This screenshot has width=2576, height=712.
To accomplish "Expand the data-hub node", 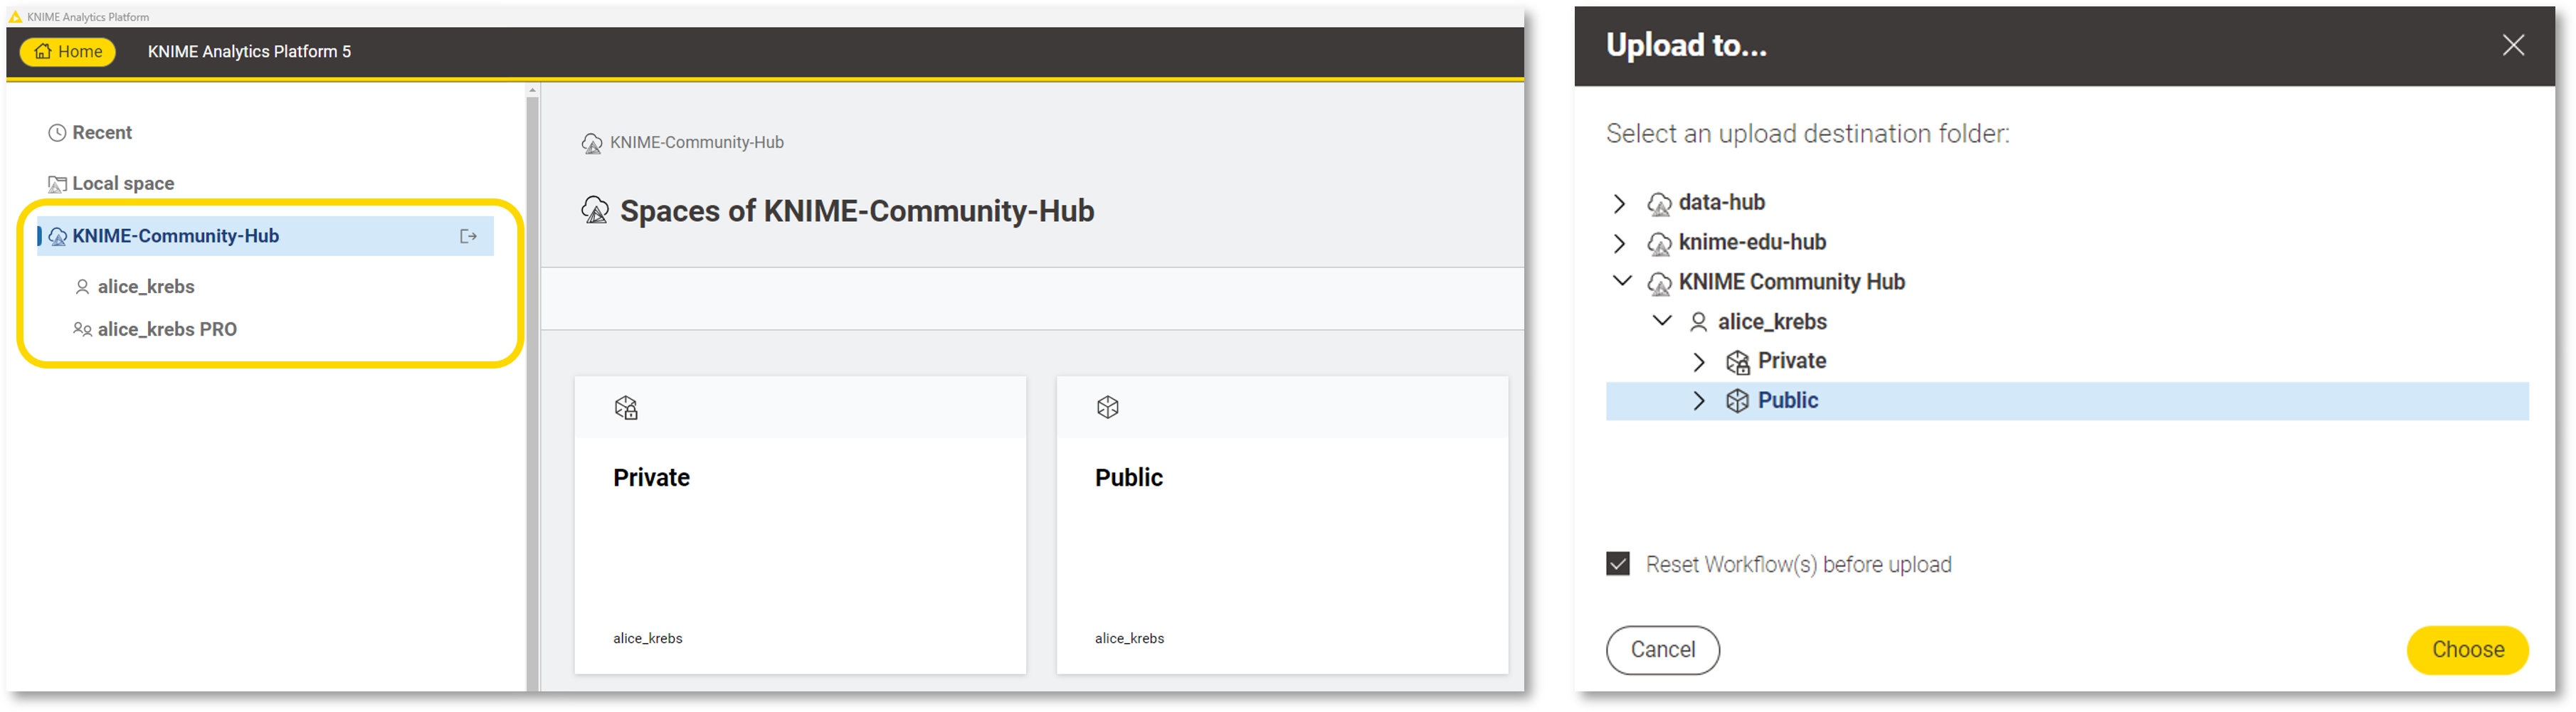I will pyautogui.click(x=1620, y=204).
